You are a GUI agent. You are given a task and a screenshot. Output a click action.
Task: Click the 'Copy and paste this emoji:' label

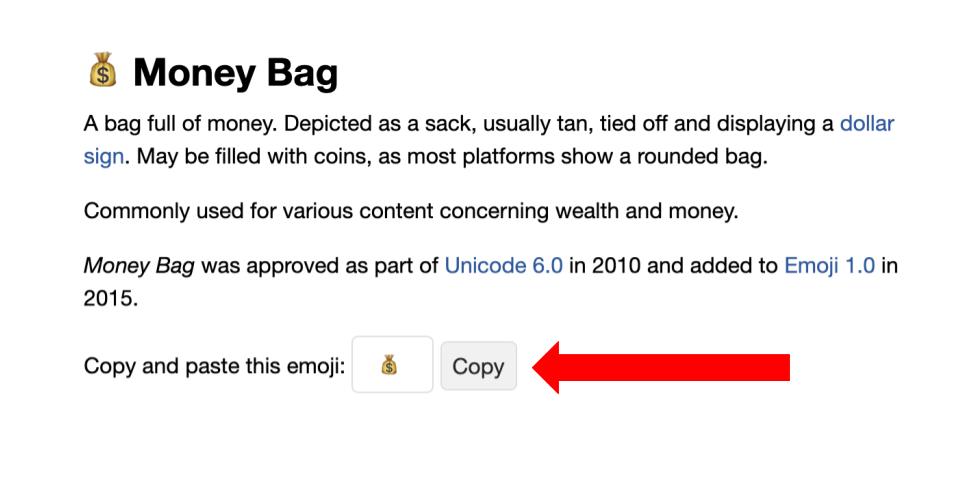pyautogui.click(x=214, y=366)
